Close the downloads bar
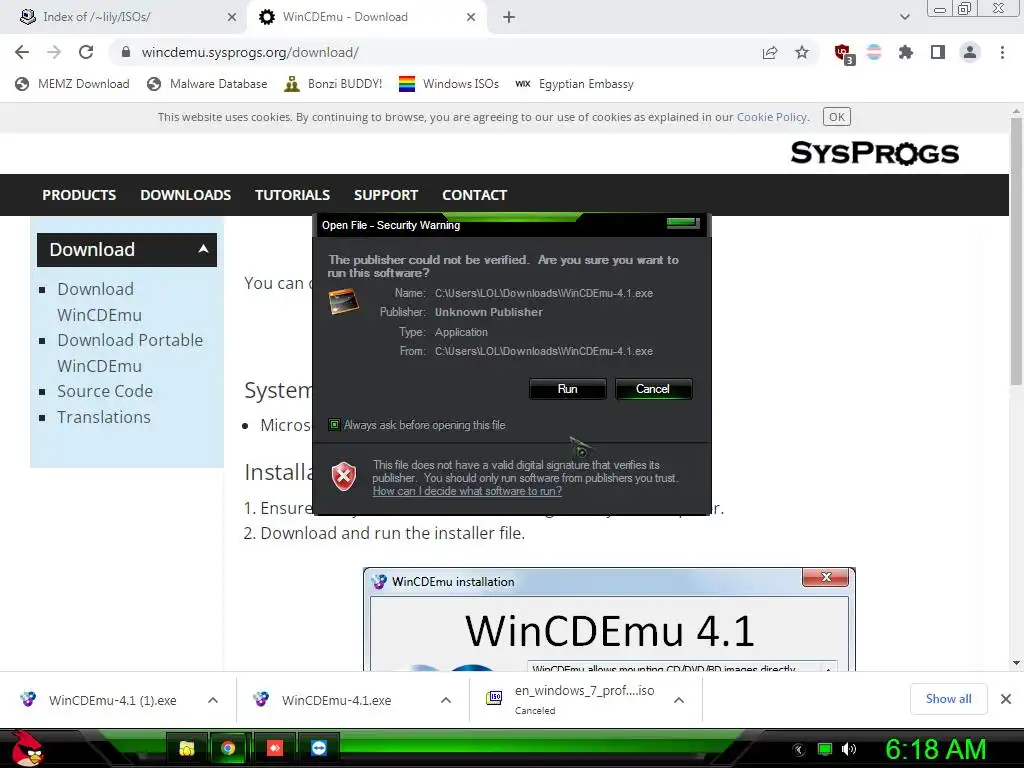 1006,699
